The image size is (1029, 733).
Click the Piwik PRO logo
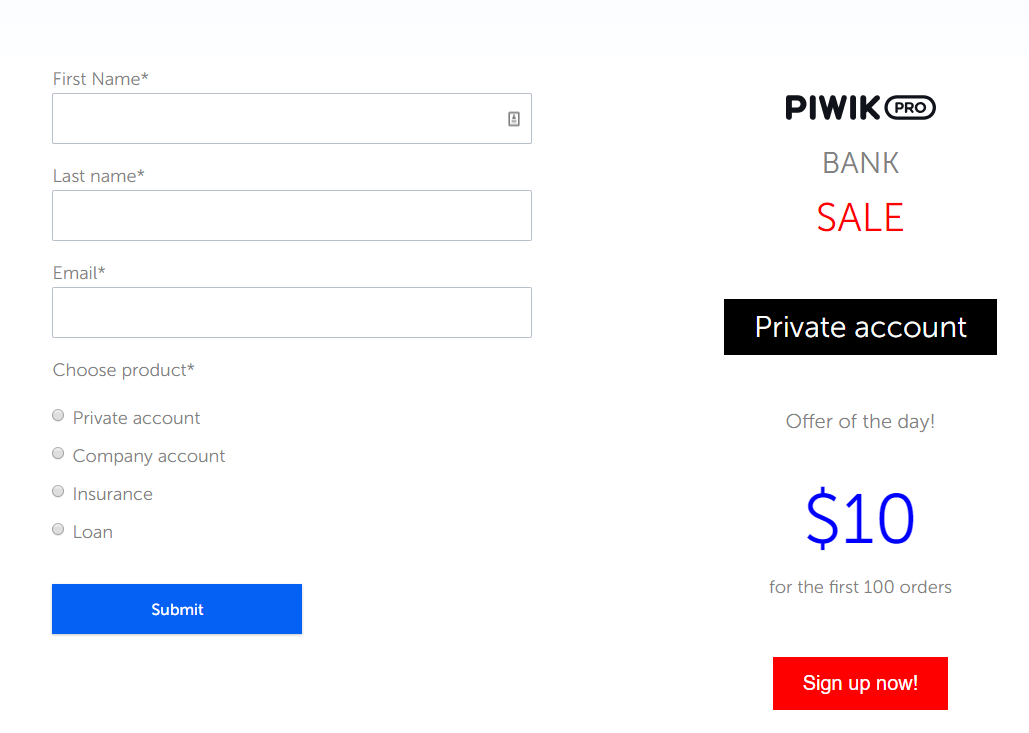[x=860, y=107]
